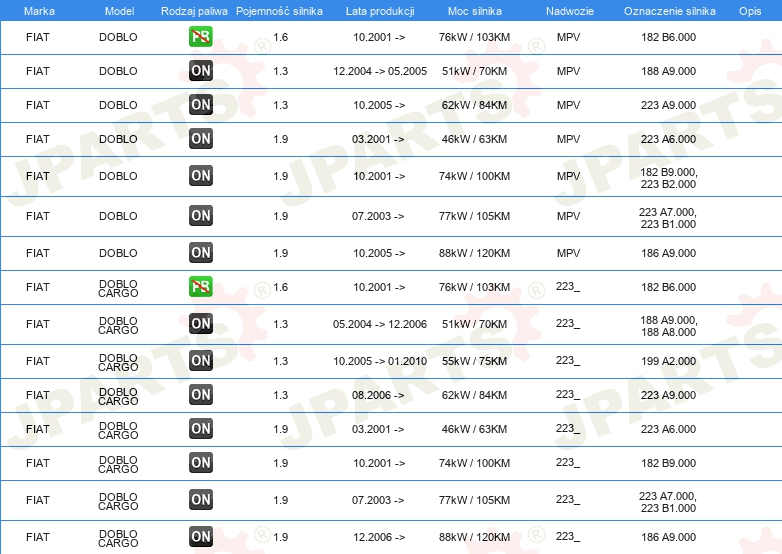Click 88kW / 120KM in Doblo MPV row
Image resolution: width=782 pixels, height=554 pixels.
pyautogui.click(x=474, y=253)
